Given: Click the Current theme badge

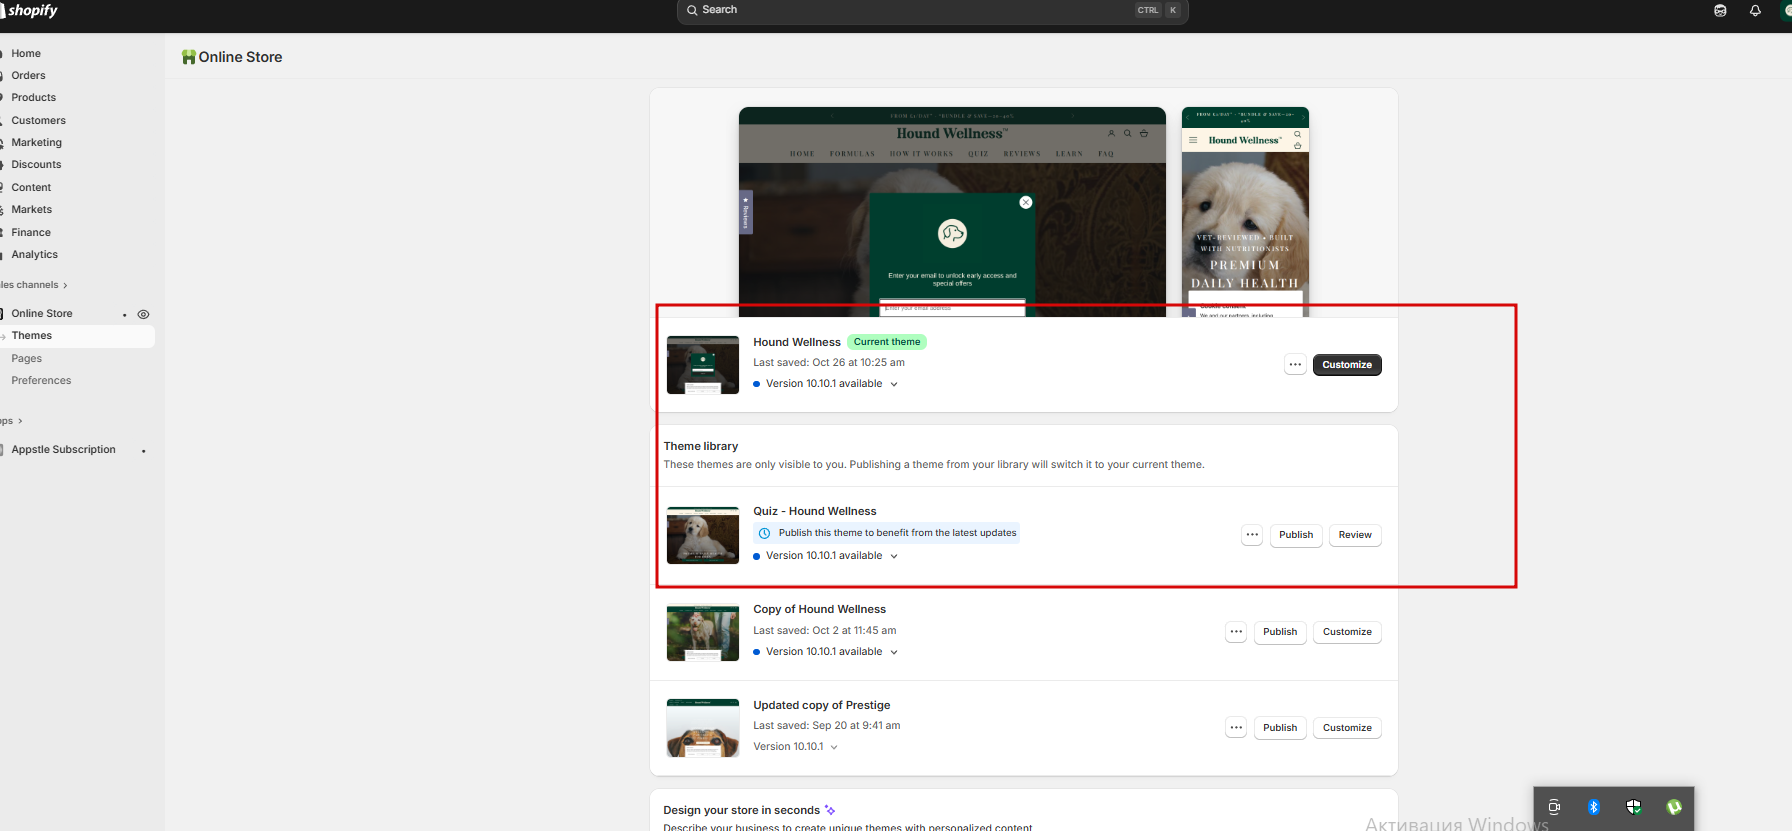Looking at the screenshot, I should coord(887,342).
